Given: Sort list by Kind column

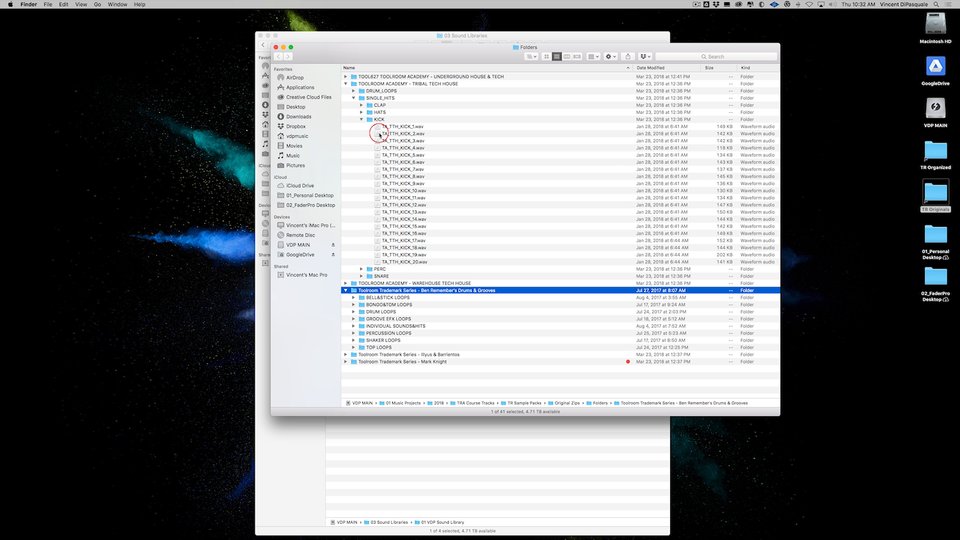Looking at the screenshot, I should point(758,68).
